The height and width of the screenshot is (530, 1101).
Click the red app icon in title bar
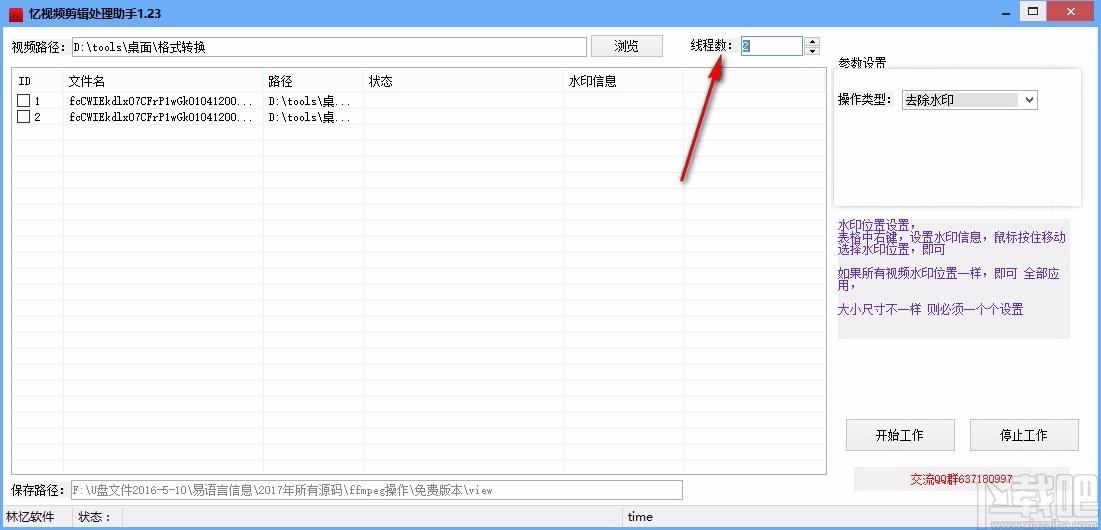pos(15,14)
